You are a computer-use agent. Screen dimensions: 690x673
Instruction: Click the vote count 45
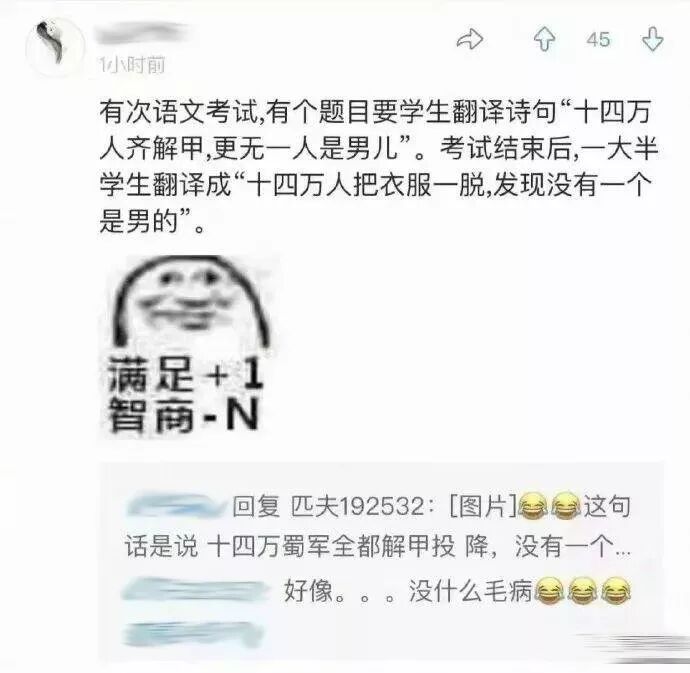tap(598, 40)
